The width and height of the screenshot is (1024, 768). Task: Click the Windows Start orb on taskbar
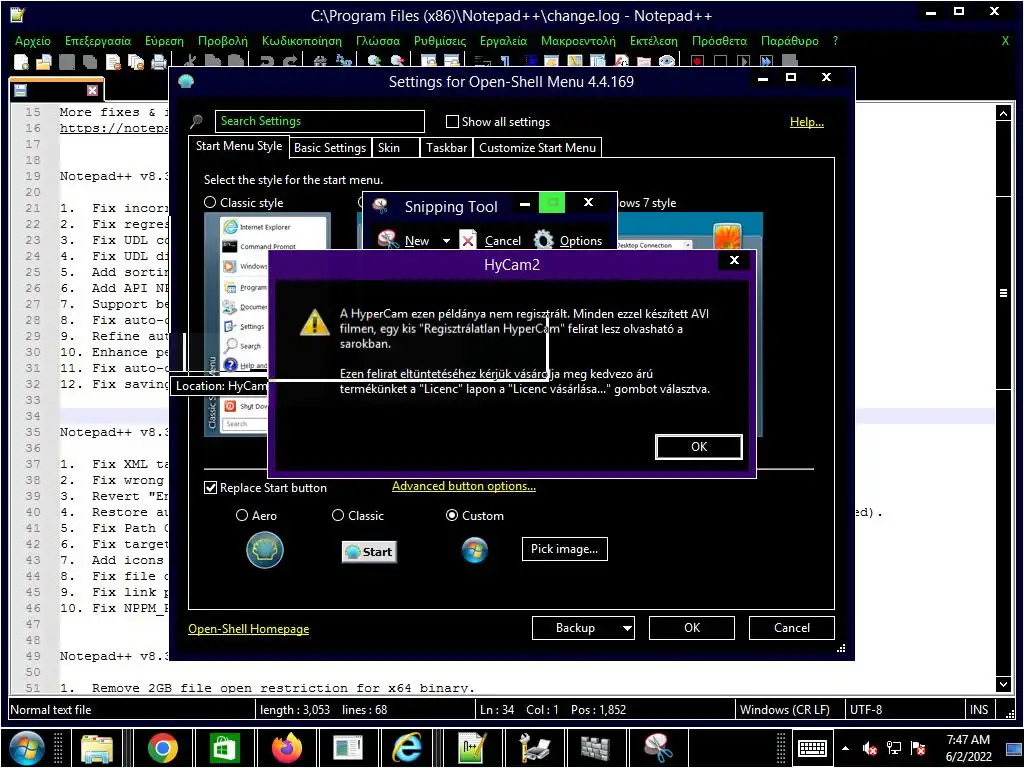[x=27, y=748]
